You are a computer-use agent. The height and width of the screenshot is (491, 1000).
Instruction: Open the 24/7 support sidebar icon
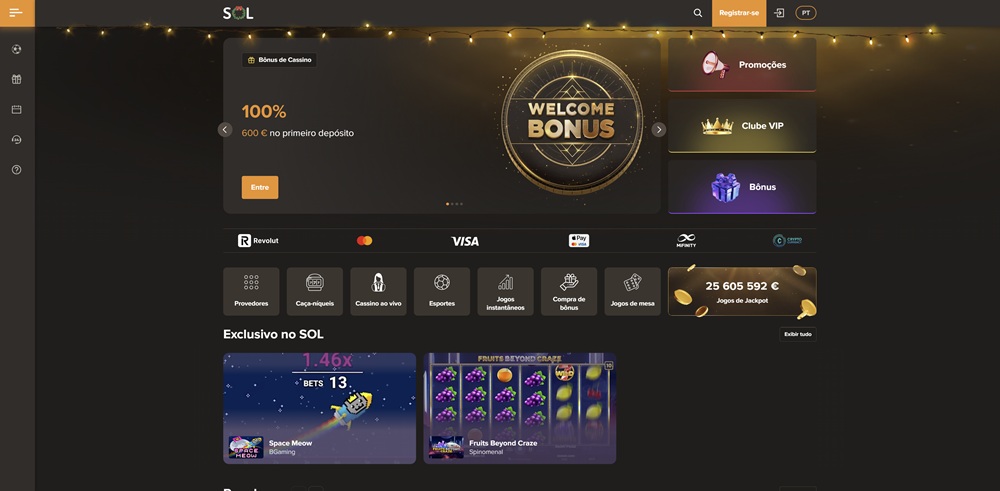tap(17, 140)
